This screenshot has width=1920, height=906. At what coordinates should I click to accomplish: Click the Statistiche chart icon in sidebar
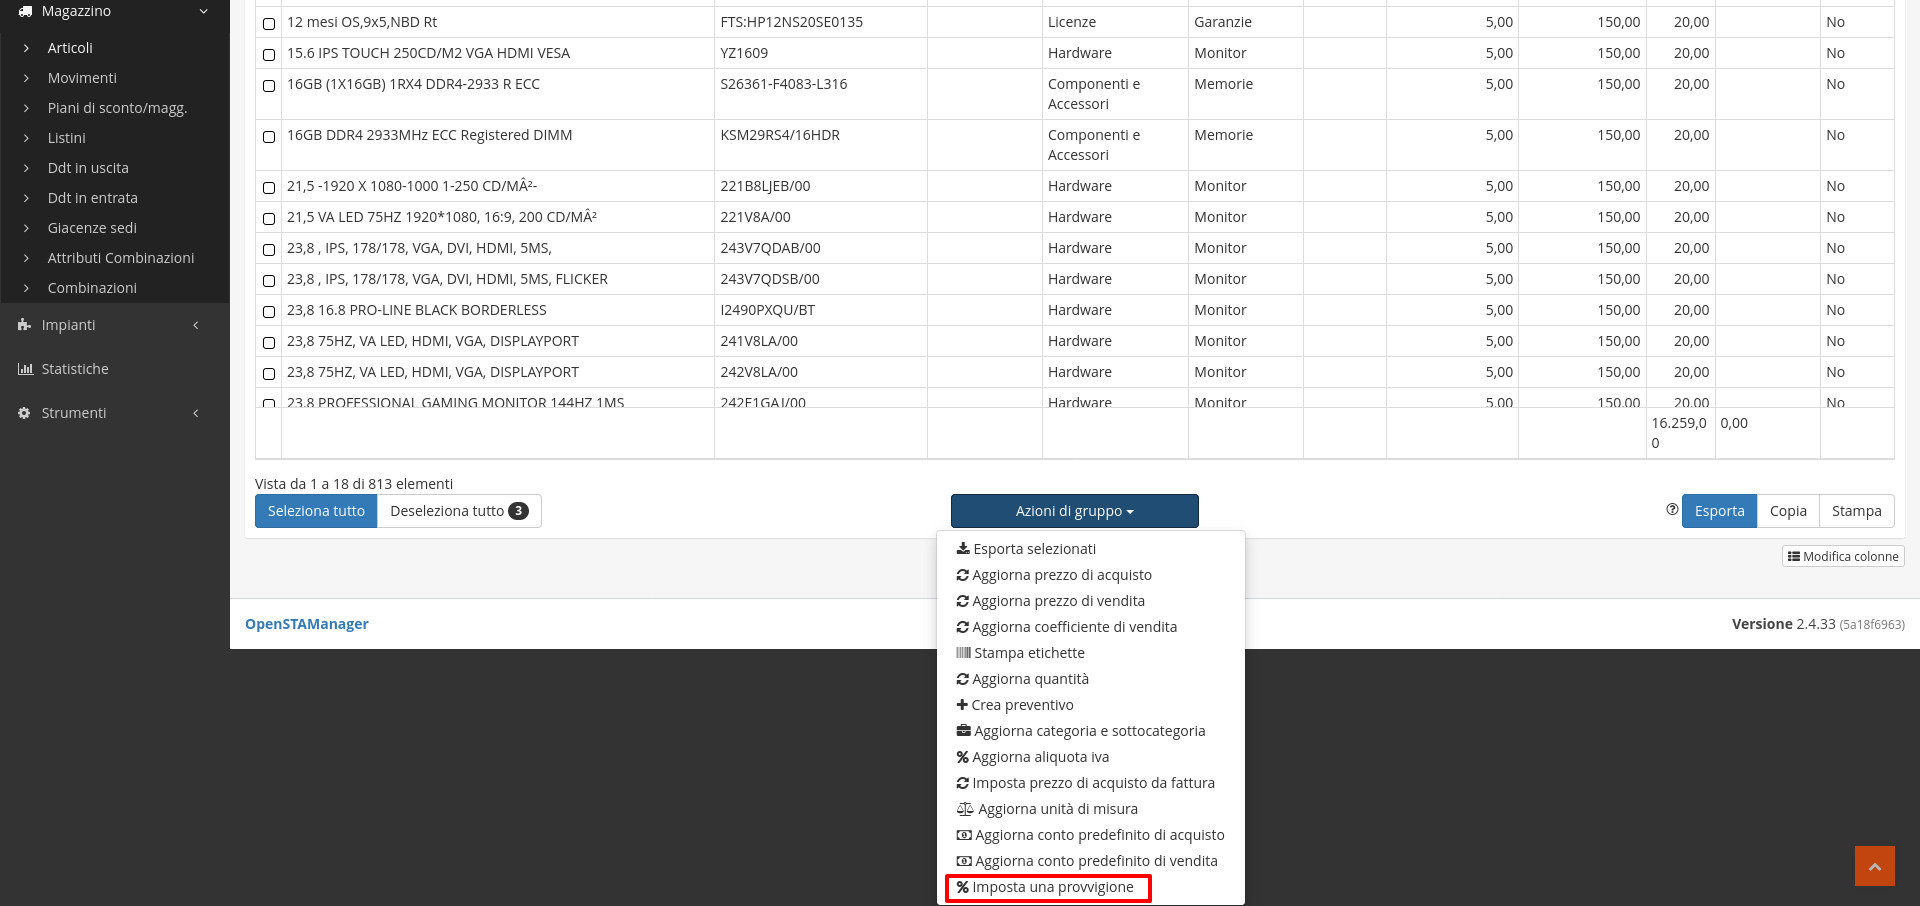click(25, 369)
